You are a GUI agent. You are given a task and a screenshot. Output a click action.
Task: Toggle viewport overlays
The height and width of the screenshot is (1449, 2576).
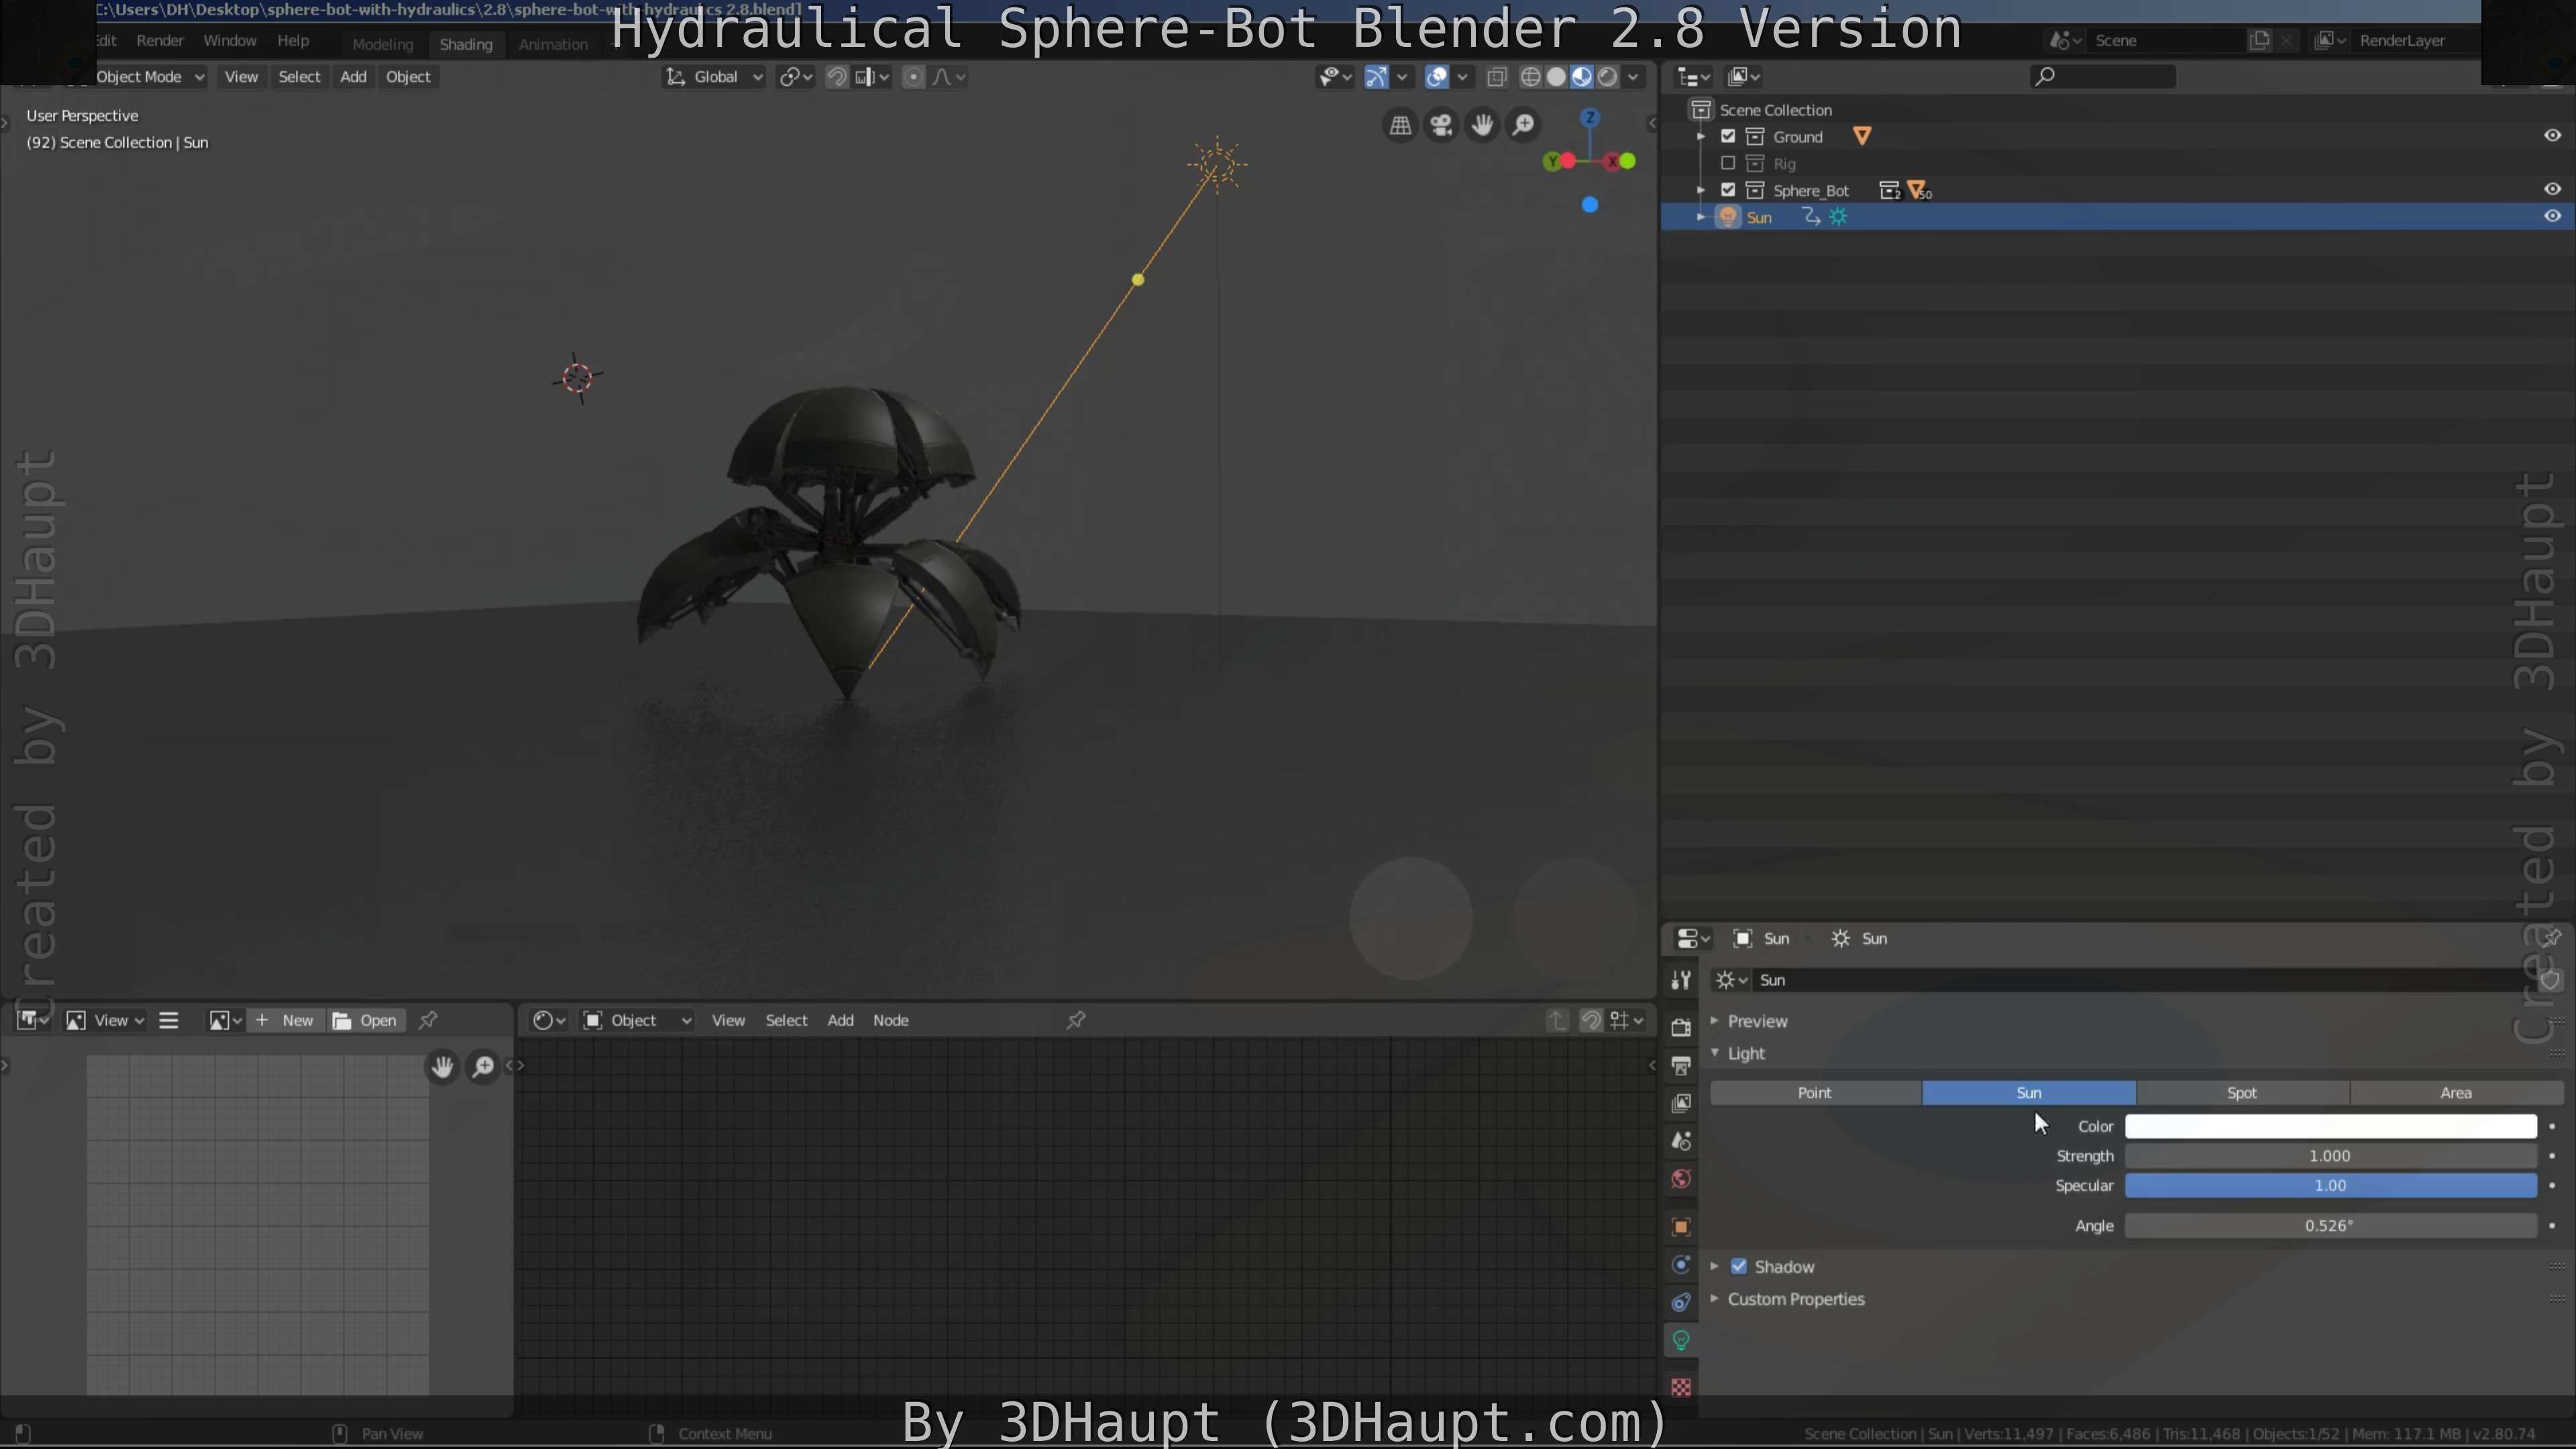[x=1437, y=77]
